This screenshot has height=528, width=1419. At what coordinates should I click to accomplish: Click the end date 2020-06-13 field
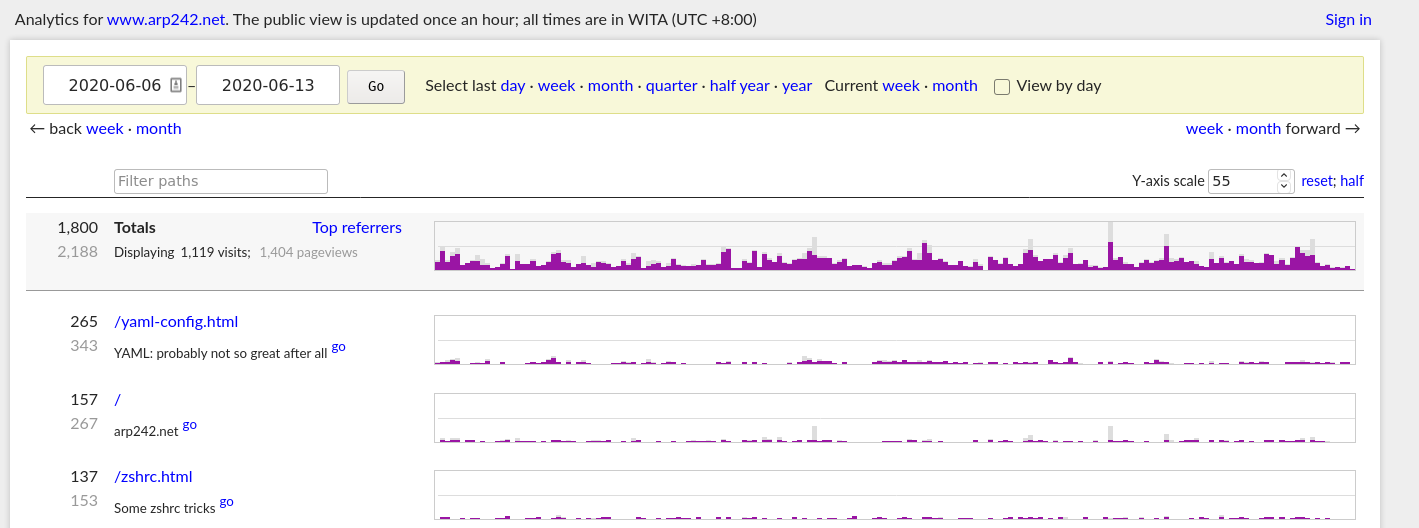[x=268, y=86]
